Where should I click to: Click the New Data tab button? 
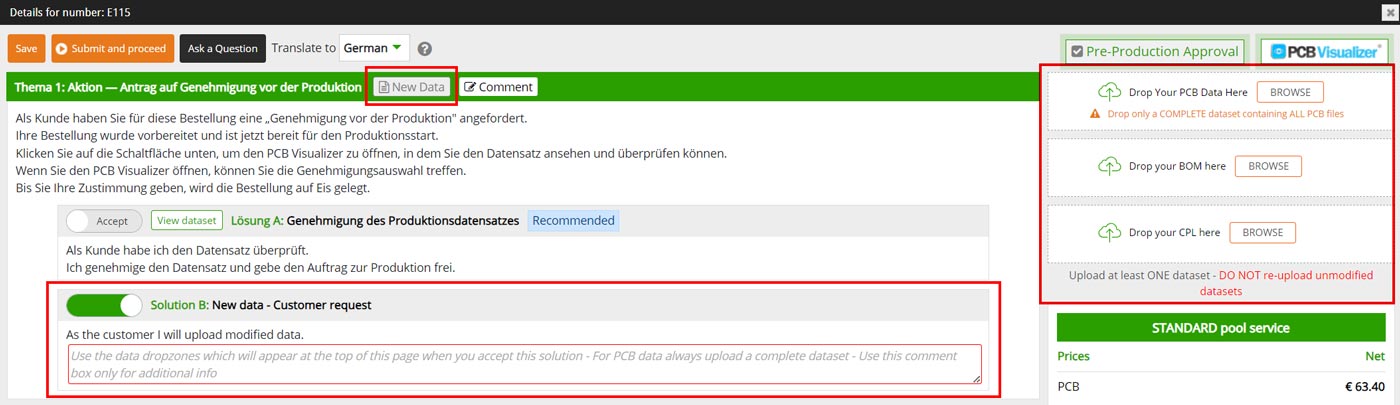(x=412, y=87)
